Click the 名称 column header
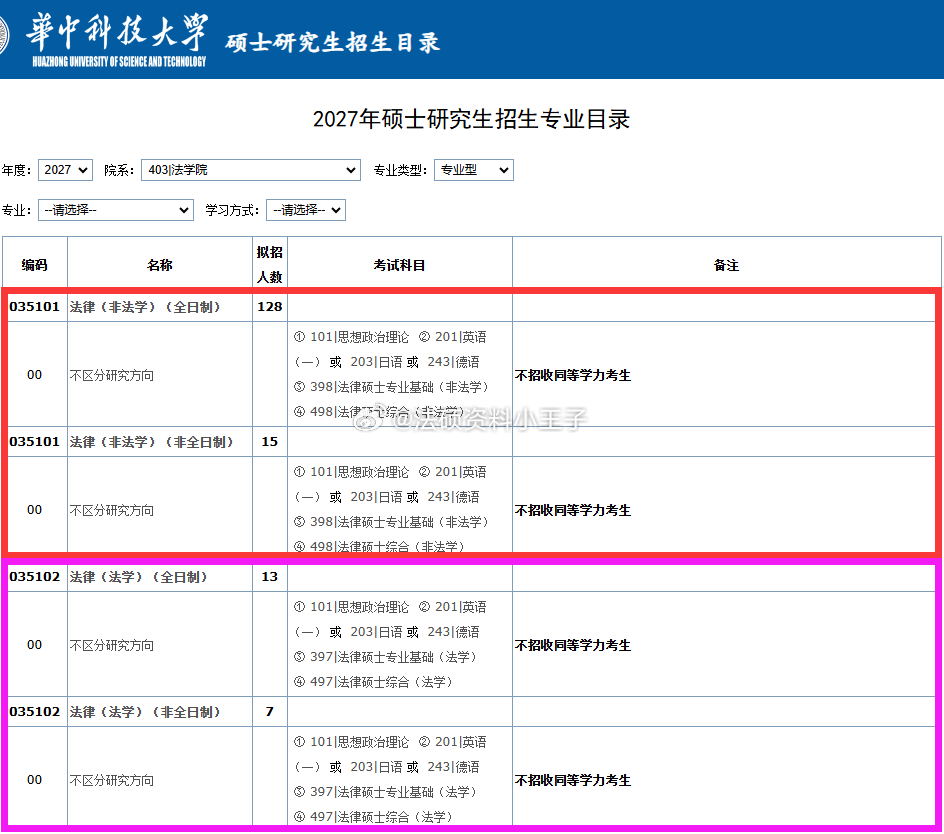Image resolution: width=944 pixels, height=834 pixels. tap(160, 265)
